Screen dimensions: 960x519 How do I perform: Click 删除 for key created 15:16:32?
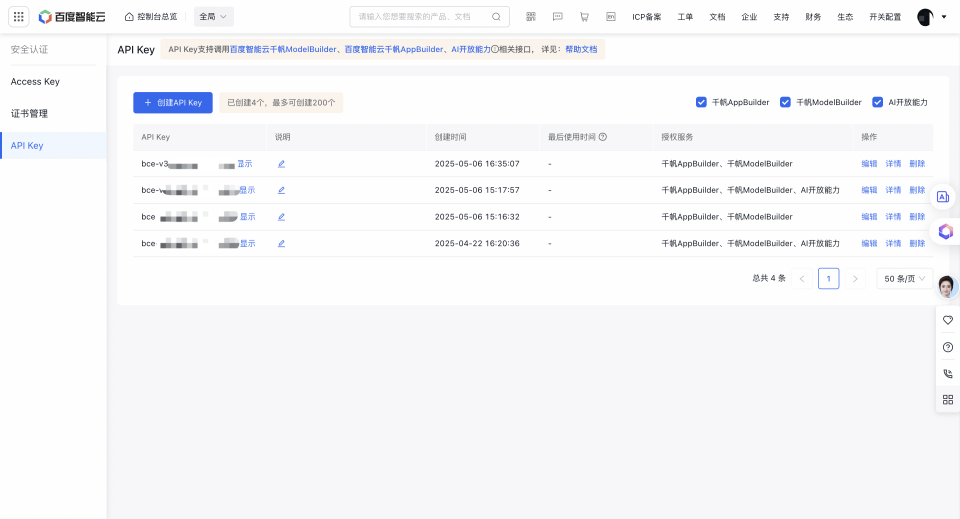[917, 217]
